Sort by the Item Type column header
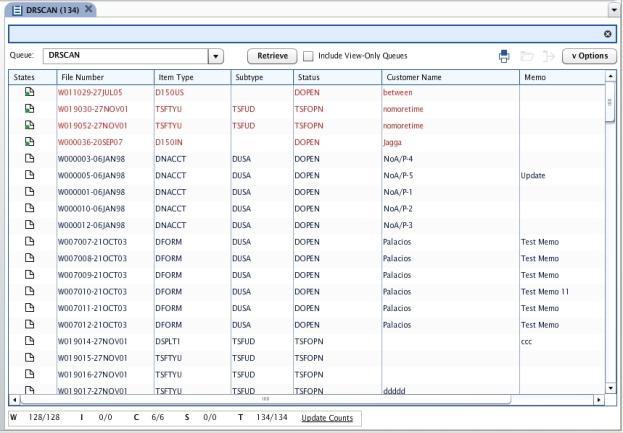The image size is (623, 433). click(192, 77)
